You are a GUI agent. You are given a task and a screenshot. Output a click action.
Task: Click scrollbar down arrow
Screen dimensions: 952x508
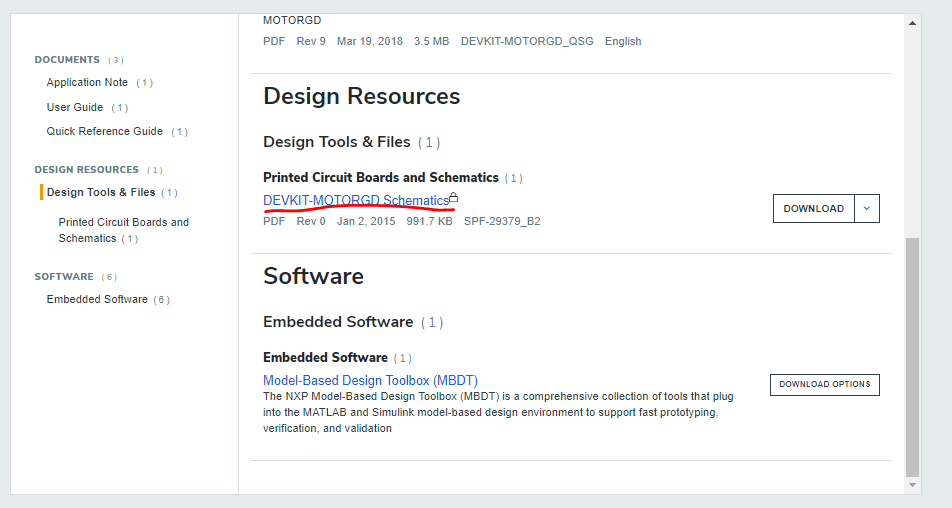tap(912, 485)
